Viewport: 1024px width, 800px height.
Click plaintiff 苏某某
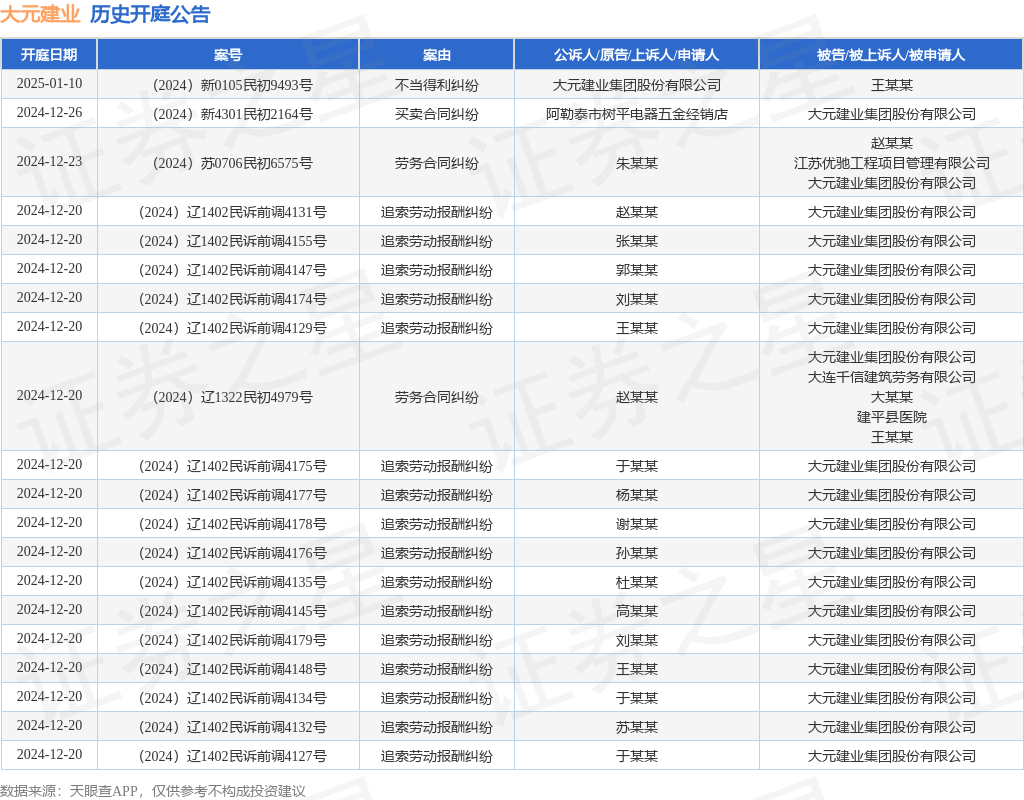(x=637, y=727)
